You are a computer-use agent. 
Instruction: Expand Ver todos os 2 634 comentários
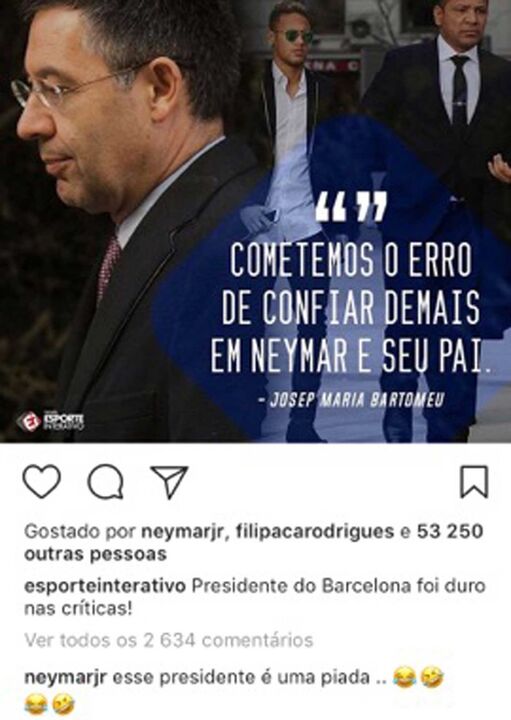pyautogui.click(x=168, y=640)
